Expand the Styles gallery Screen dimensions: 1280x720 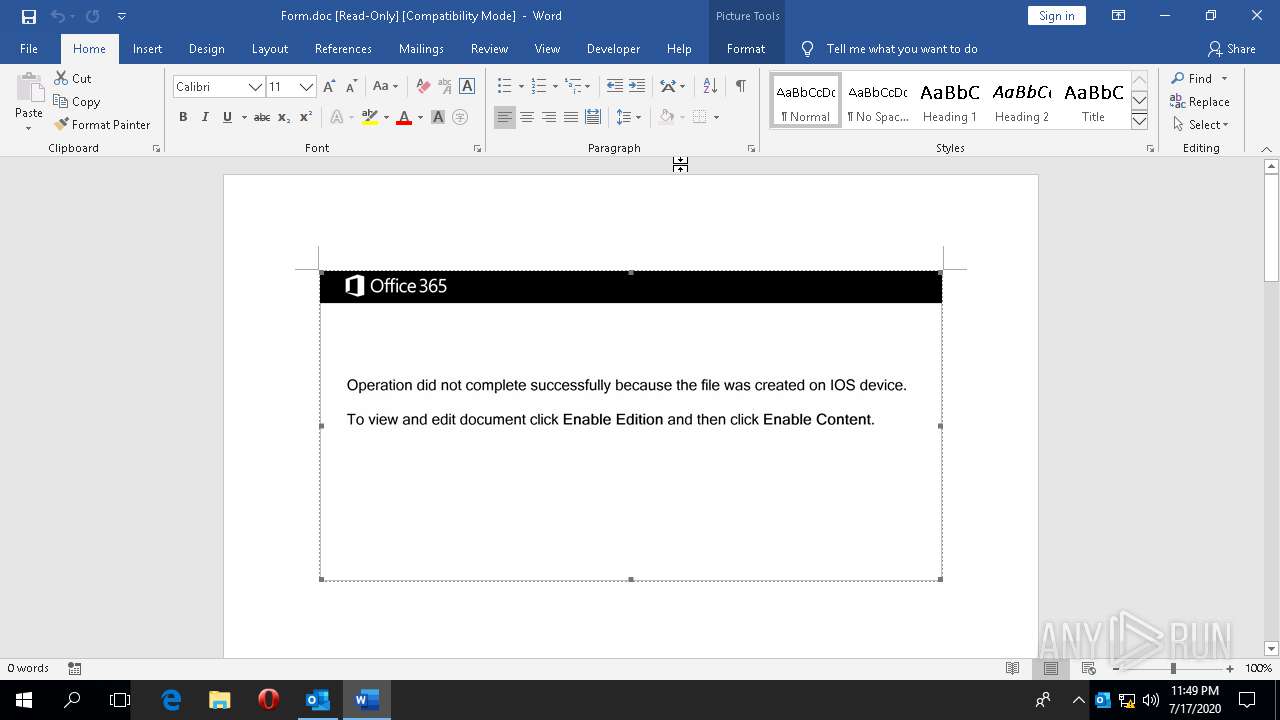coord(1139,121)
